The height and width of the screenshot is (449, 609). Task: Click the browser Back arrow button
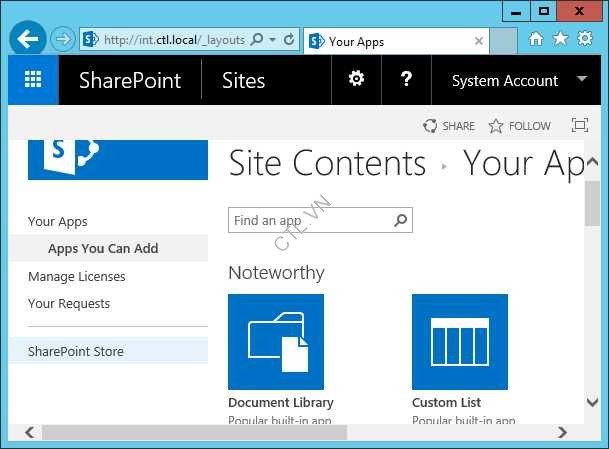tap(27, 40)
